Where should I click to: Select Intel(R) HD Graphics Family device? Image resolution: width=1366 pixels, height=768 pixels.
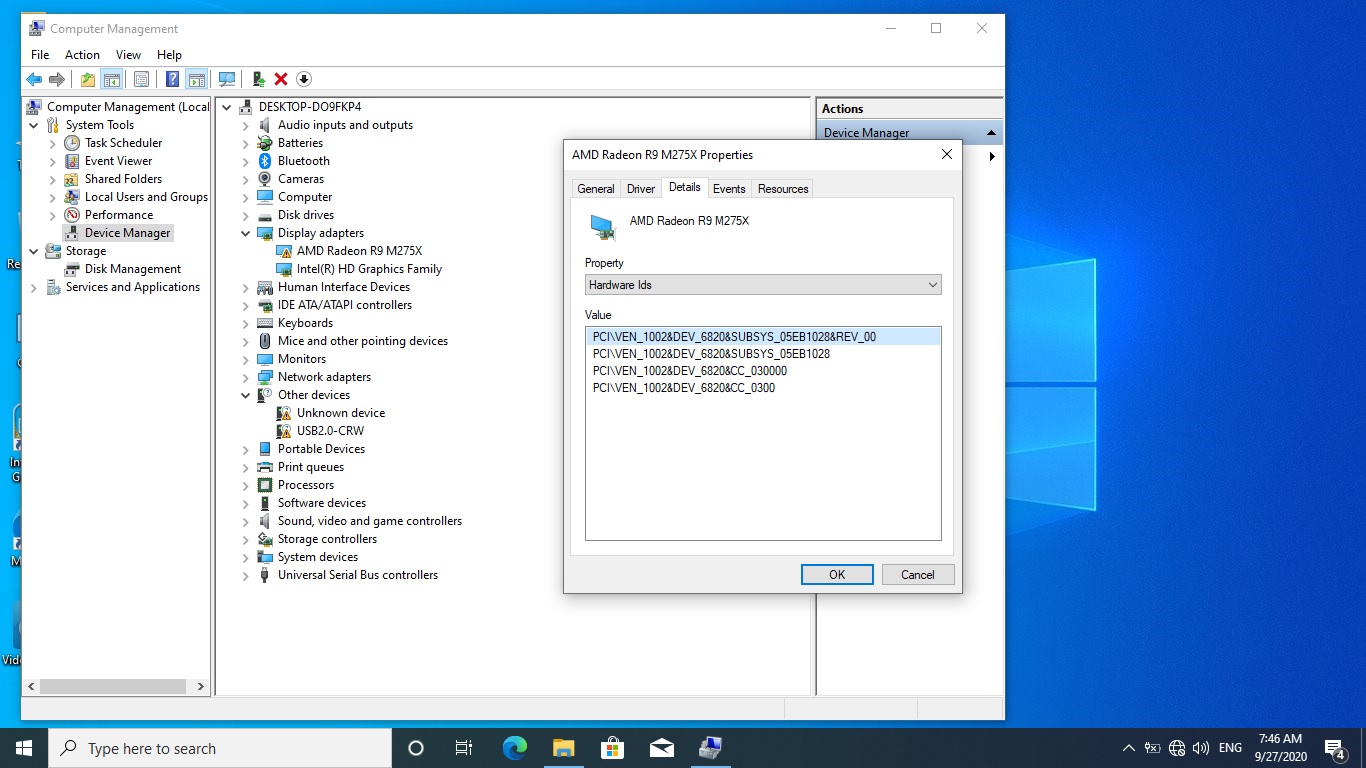point(369,269)
